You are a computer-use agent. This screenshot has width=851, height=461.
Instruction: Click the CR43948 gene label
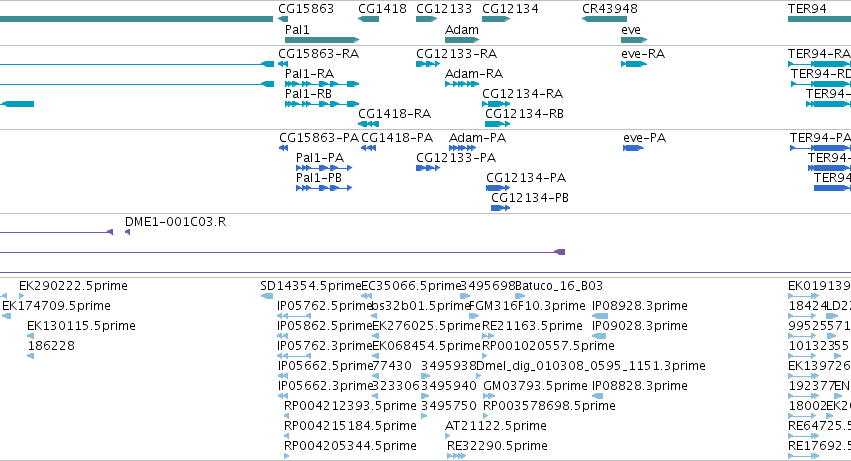609,9
